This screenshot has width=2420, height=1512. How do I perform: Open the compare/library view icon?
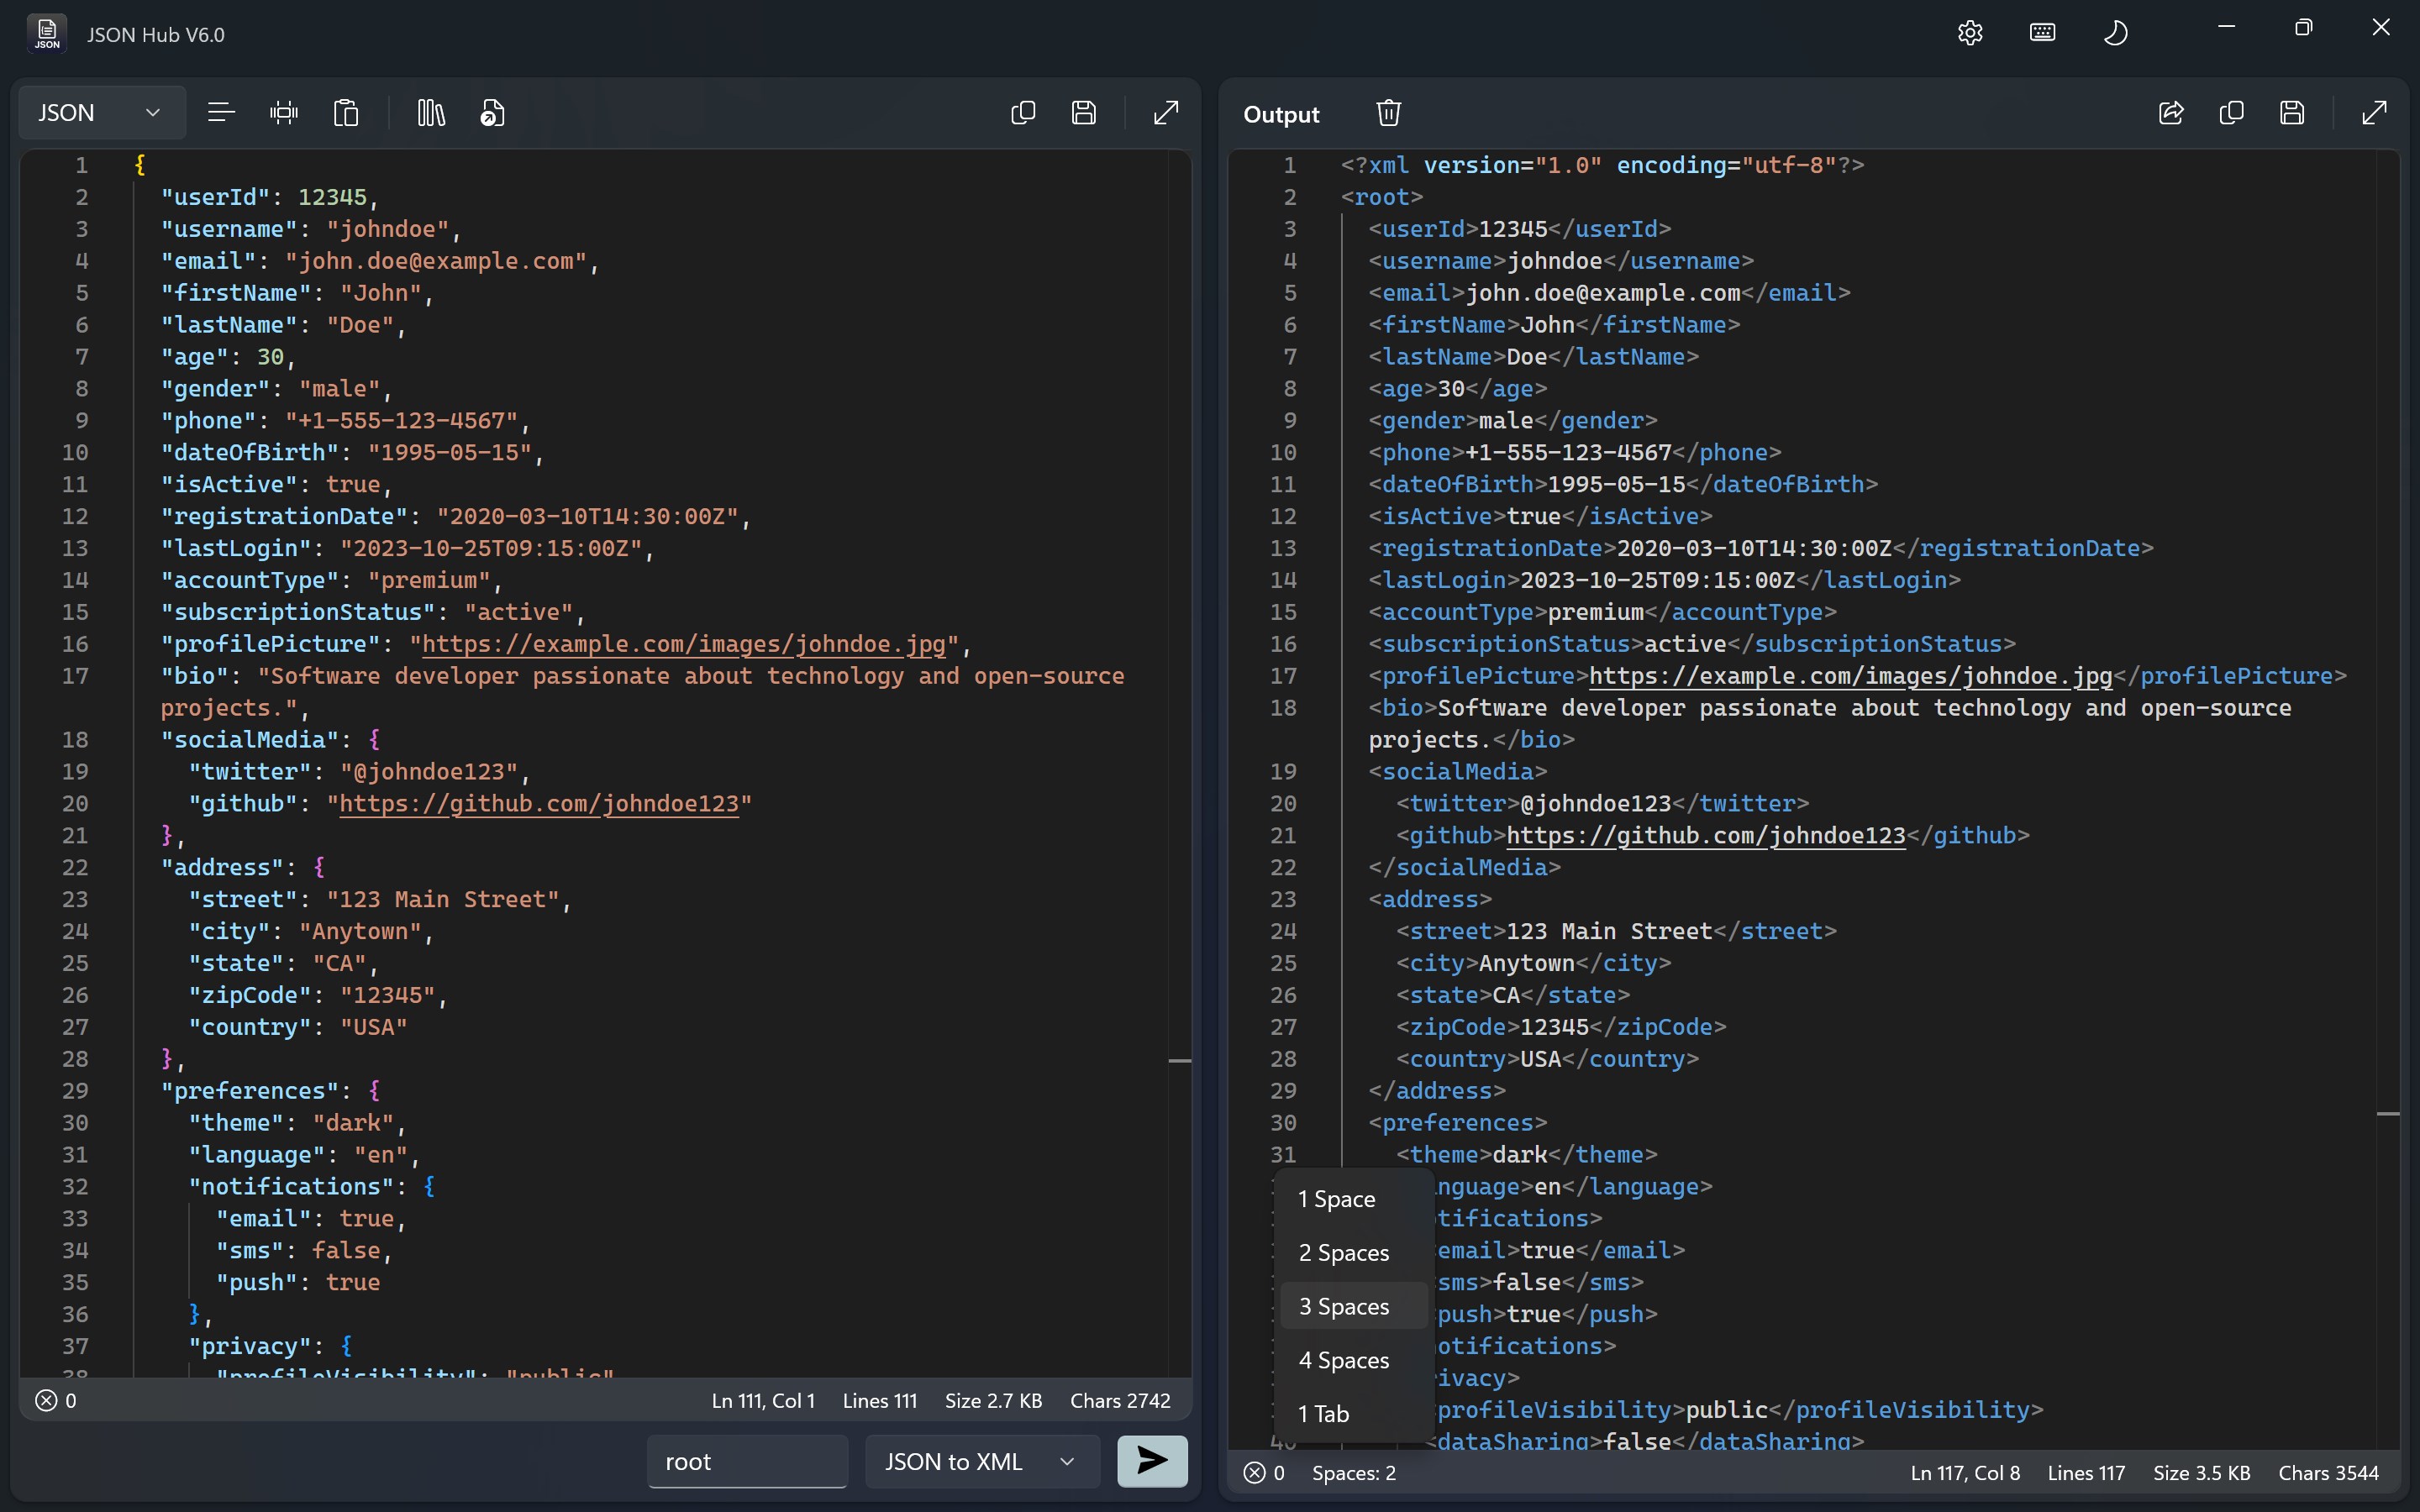tap(429, 112)
